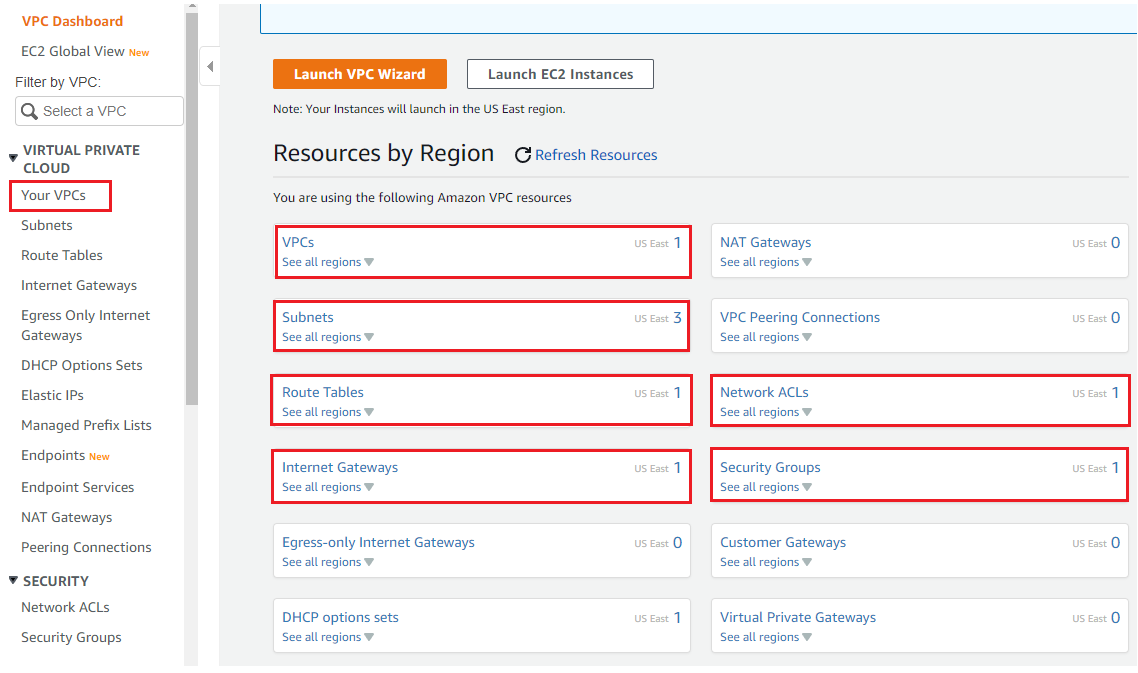
Task: Open Internet Gateways in the sidebar
Action: (x=79, y=285)
